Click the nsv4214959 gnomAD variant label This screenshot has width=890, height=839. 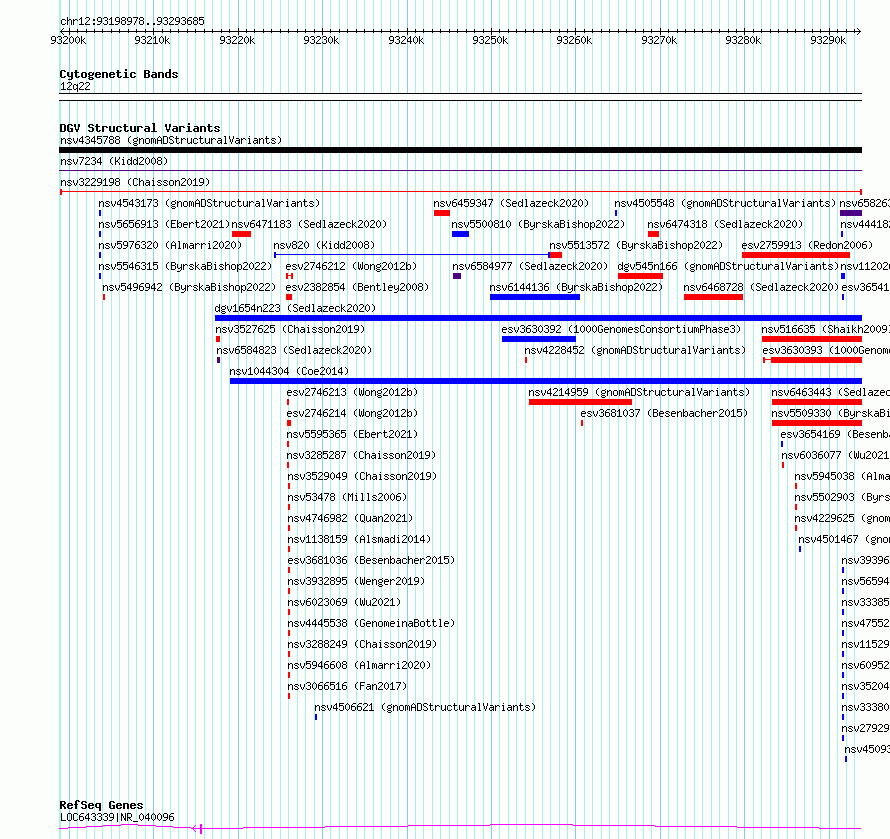(639, 392)
